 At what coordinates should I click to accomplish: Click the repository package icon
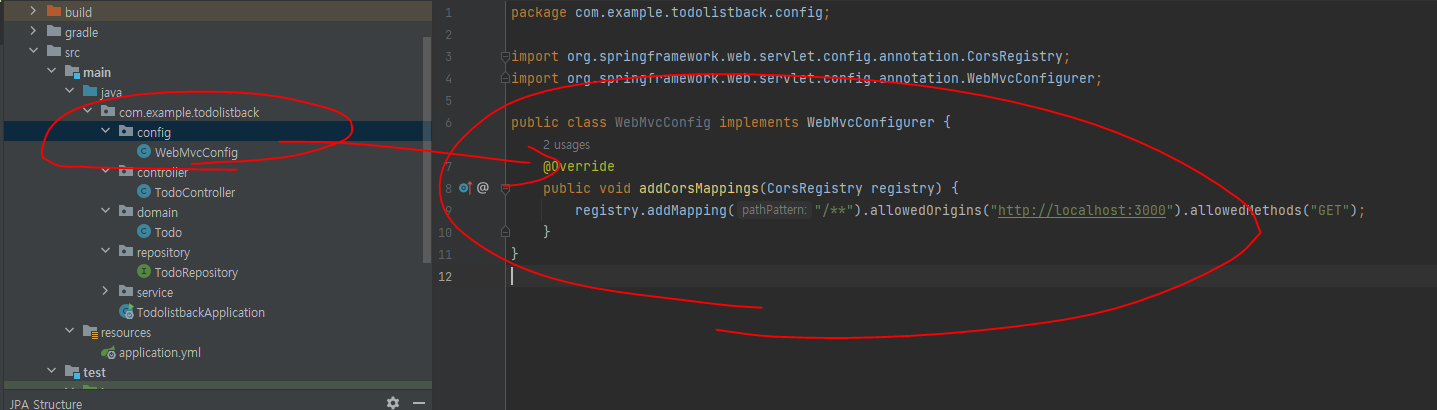pos(125,252)
